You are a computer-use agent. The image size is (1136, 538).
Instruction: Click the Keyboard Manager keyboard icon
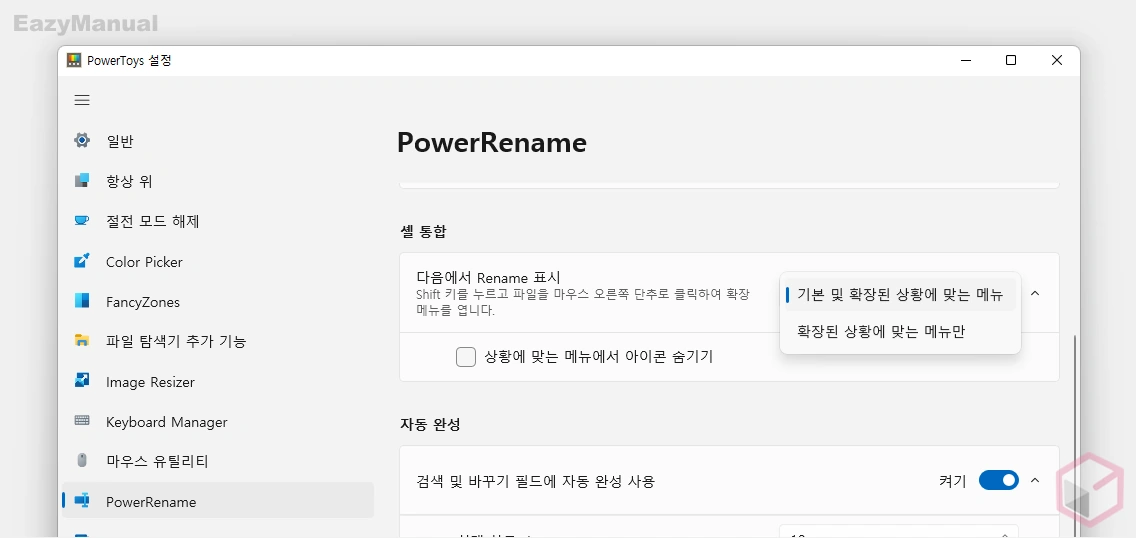coord(82,421)
